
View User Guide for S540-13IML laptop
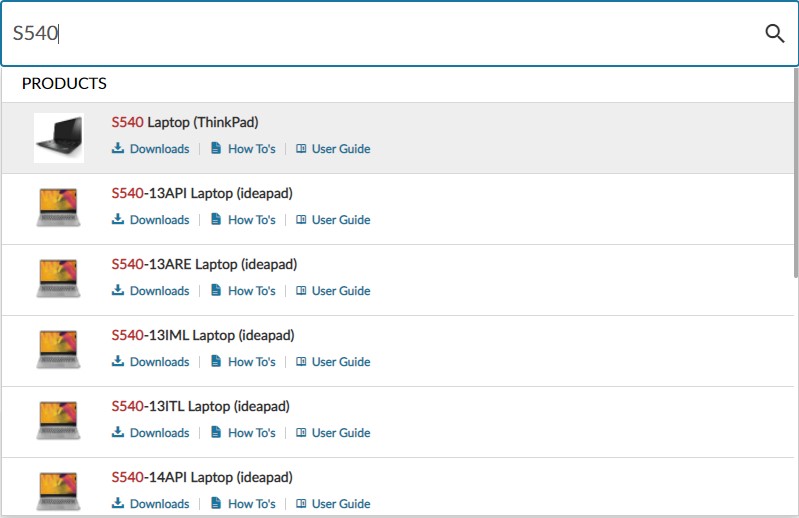click(340, 362)
